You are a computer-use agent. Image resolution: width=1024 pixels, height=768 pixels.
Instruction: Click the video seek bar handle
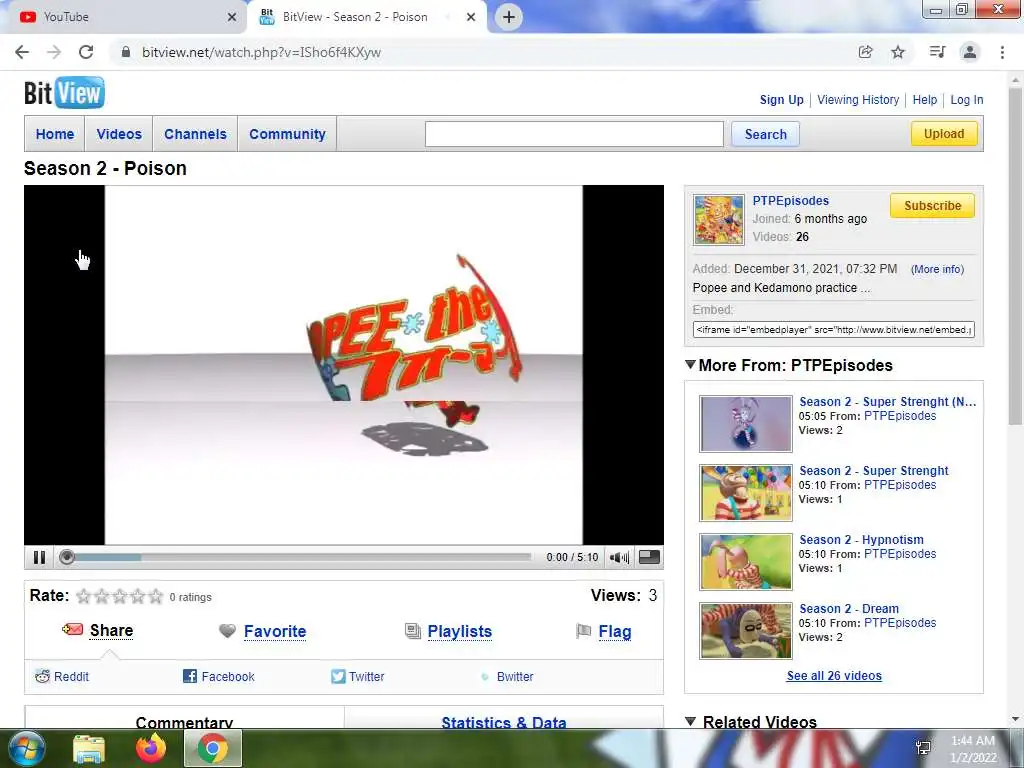[67, 557]
